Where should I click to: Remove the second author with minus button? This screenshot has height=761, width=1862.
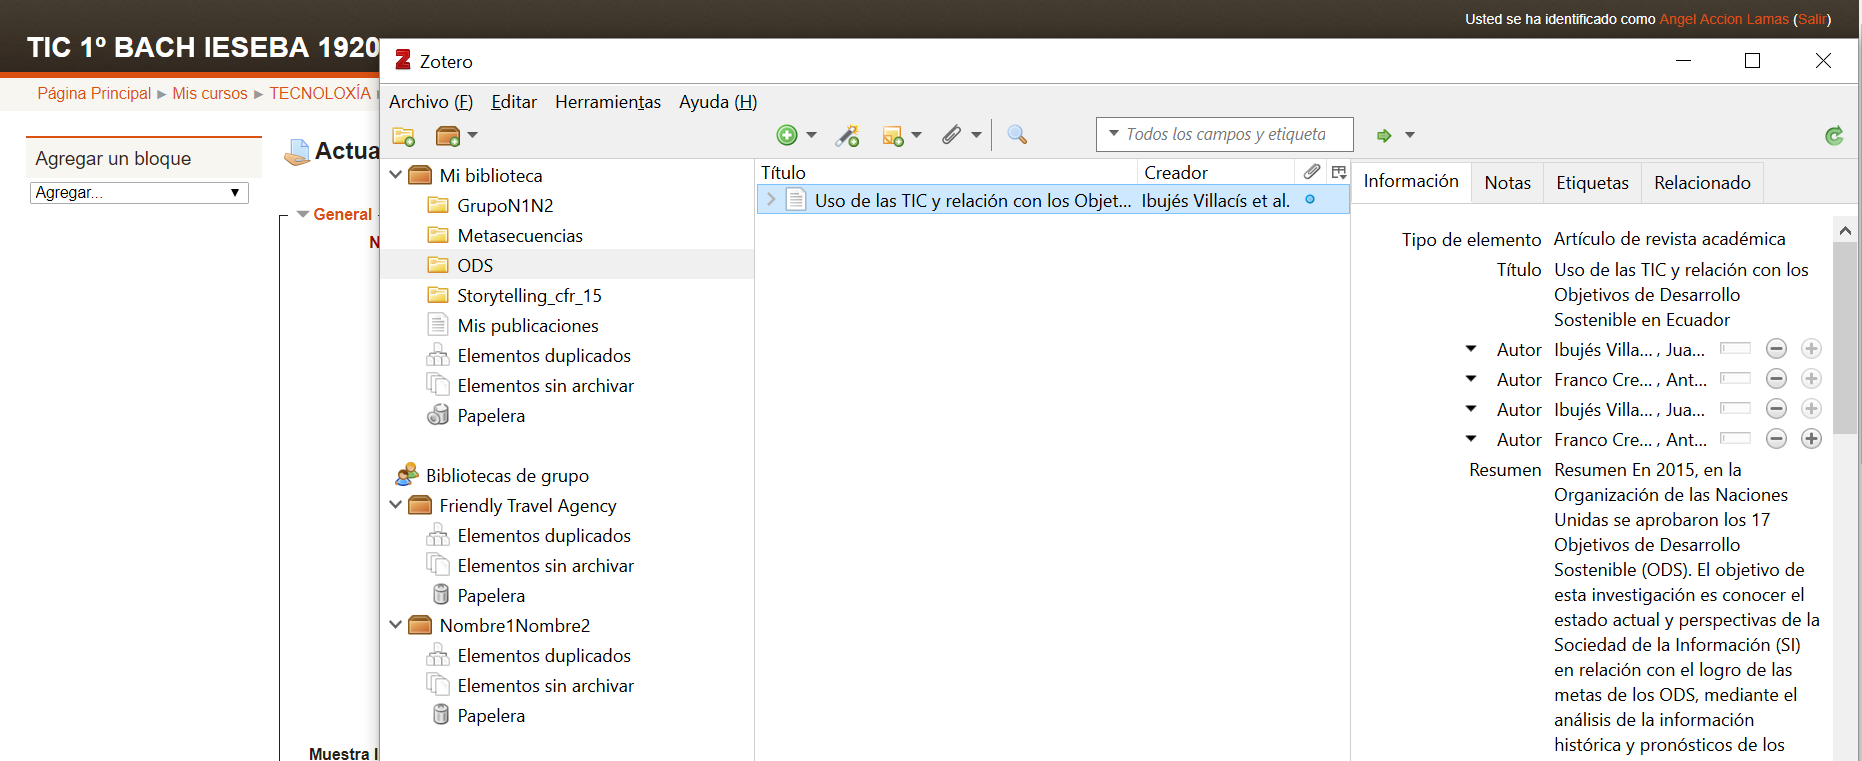[x=1776, y=379]
